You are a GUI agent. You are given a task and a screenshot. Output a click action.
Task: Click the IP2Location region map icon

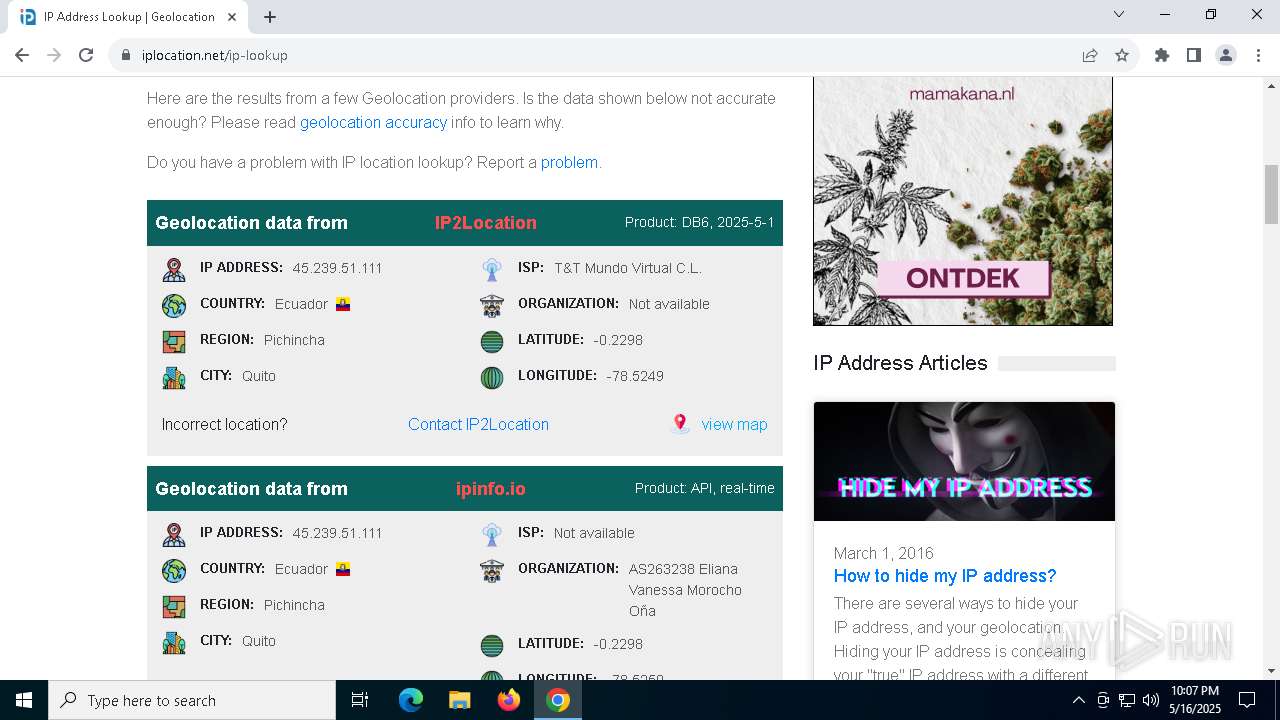point(174,341)
